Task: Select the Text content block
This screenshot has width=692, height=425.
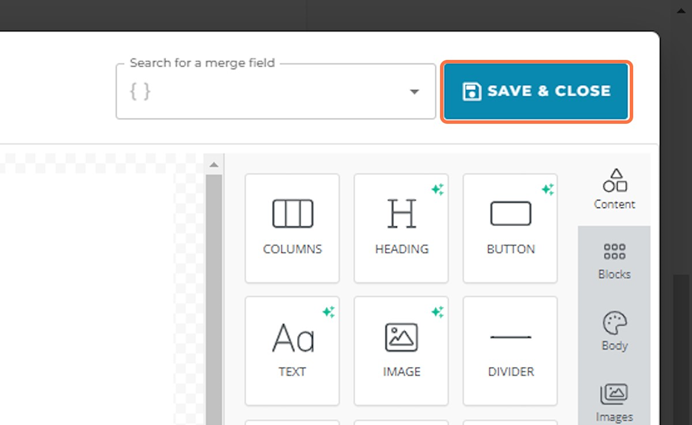Action: coord(292,351)
